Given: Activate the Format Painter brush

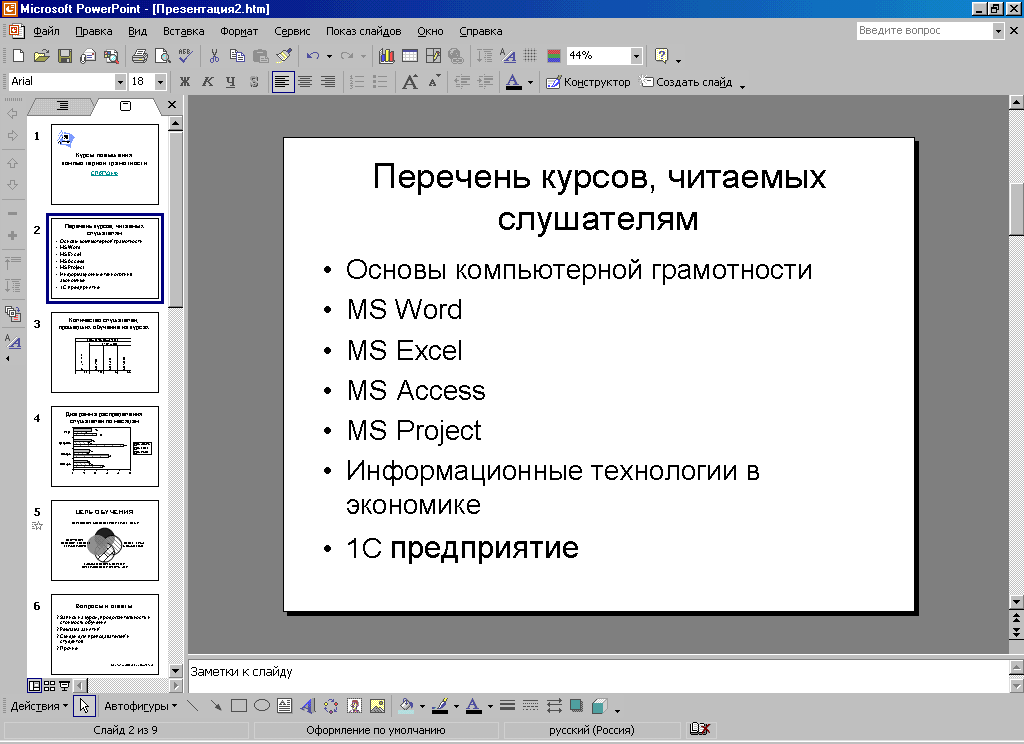Looking at the screenshot, I should (283, 56).
